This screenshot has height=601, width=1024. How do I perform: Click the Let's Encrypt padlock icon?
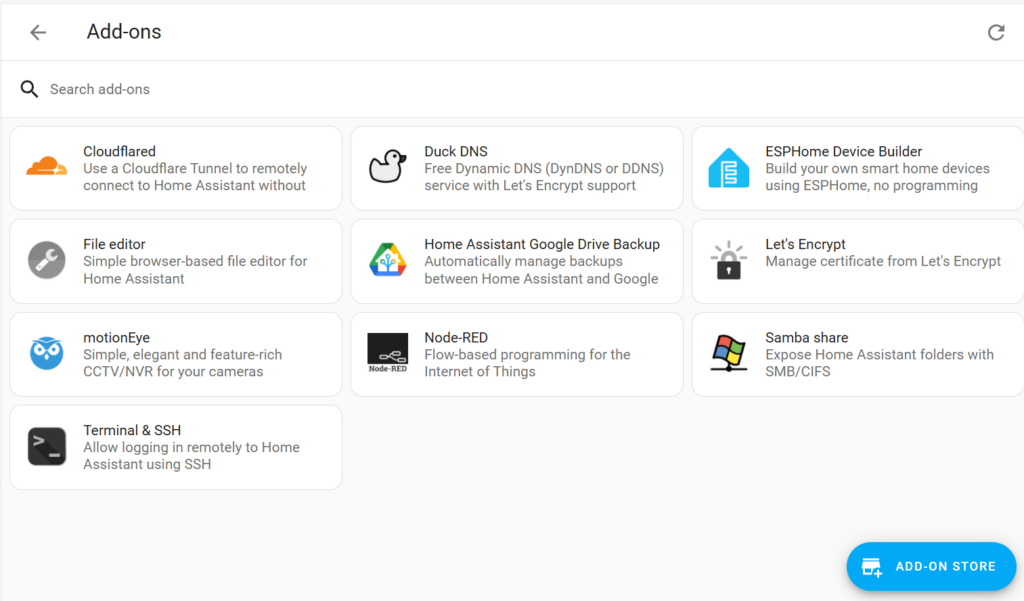[728, 260]
